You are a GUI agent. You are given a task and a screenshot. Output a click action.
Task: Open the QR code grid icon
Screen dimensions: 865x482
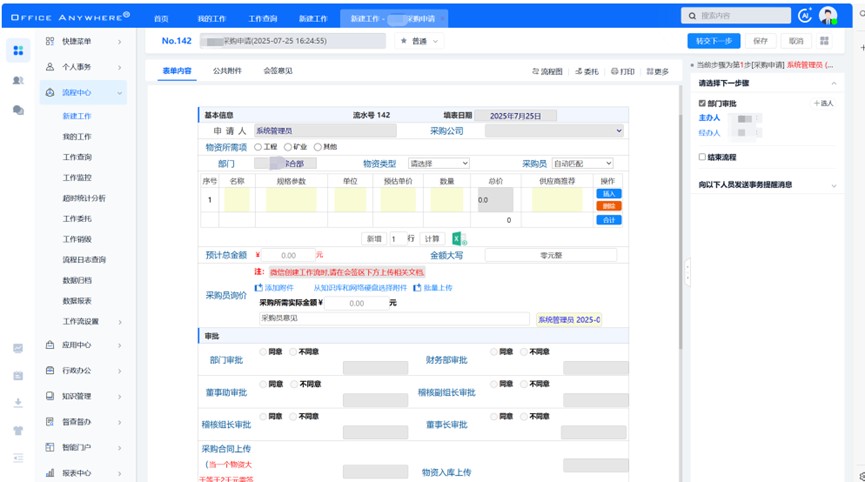coord(824,41)
